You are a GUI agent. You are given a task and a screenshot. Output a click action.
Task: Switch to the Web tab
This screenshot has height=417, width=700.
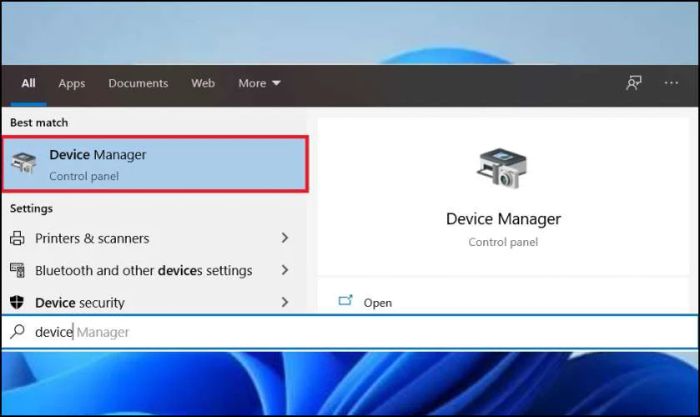point(203,83)
